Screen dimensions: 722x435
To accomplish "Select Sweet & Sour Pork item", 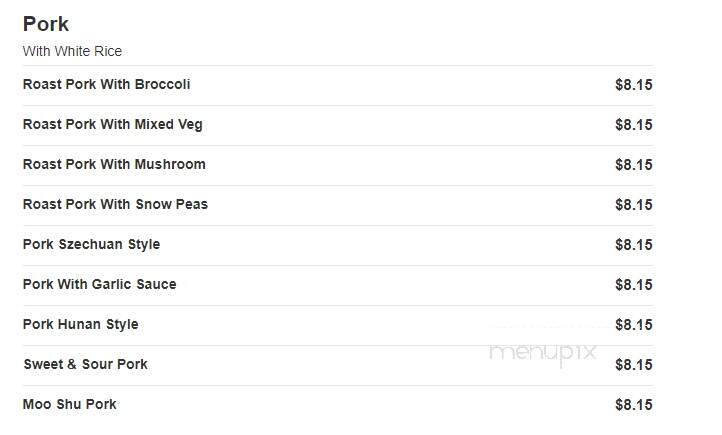I will (85, 365).
